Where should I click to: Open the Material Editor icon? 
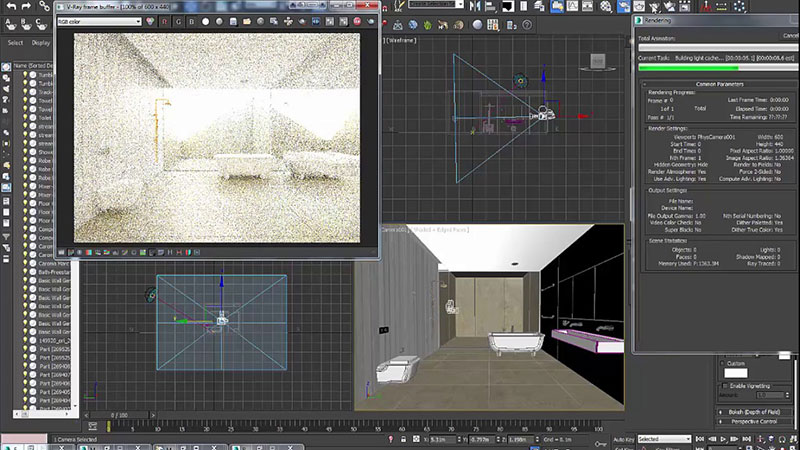[x=606, y=6]
